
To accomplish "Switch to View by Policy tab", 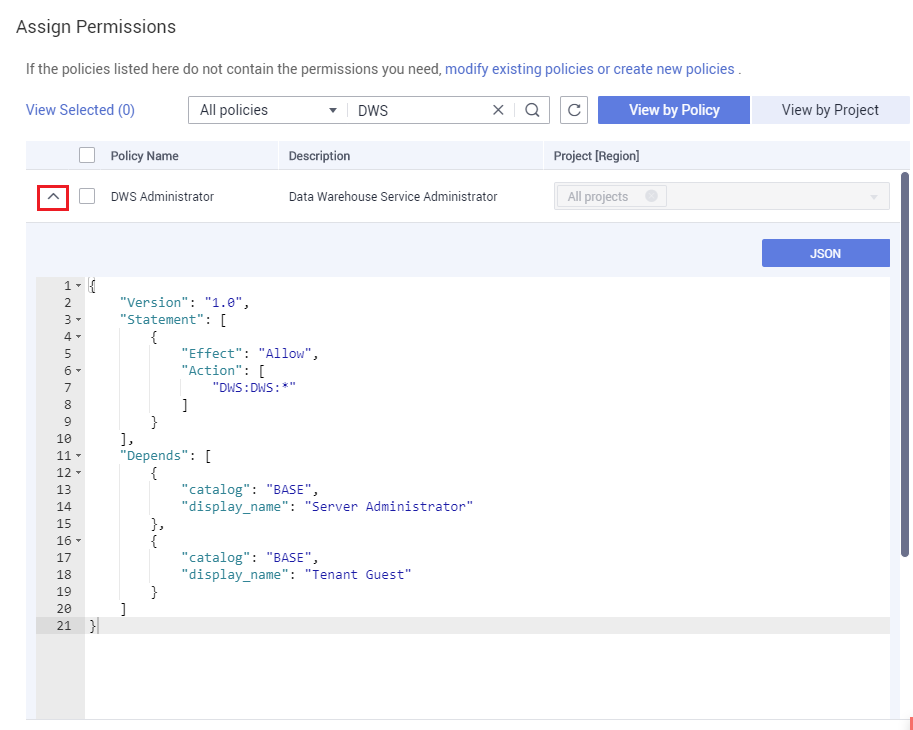I will tap(674, 110).
